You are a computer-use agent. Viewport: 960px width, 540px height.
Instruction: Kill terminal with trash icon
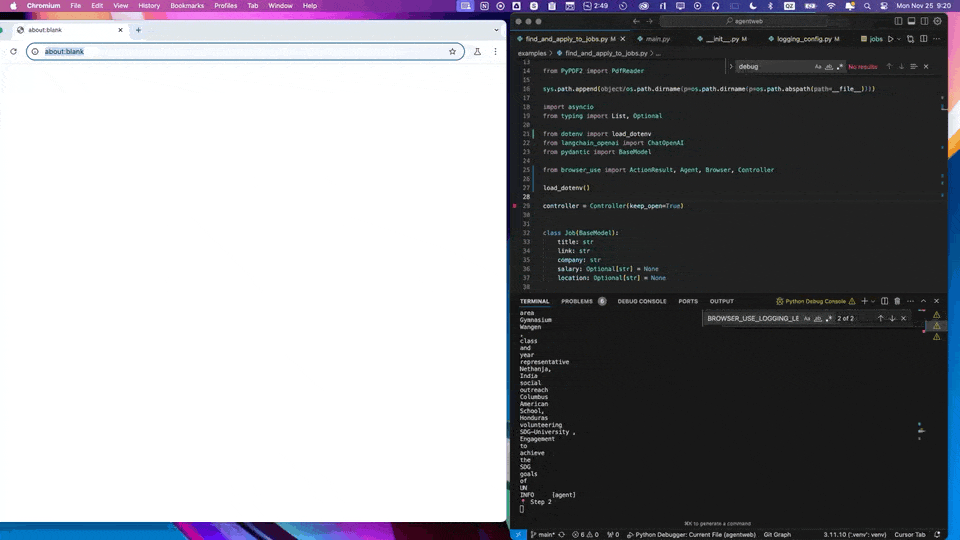(x=898, y=301)
